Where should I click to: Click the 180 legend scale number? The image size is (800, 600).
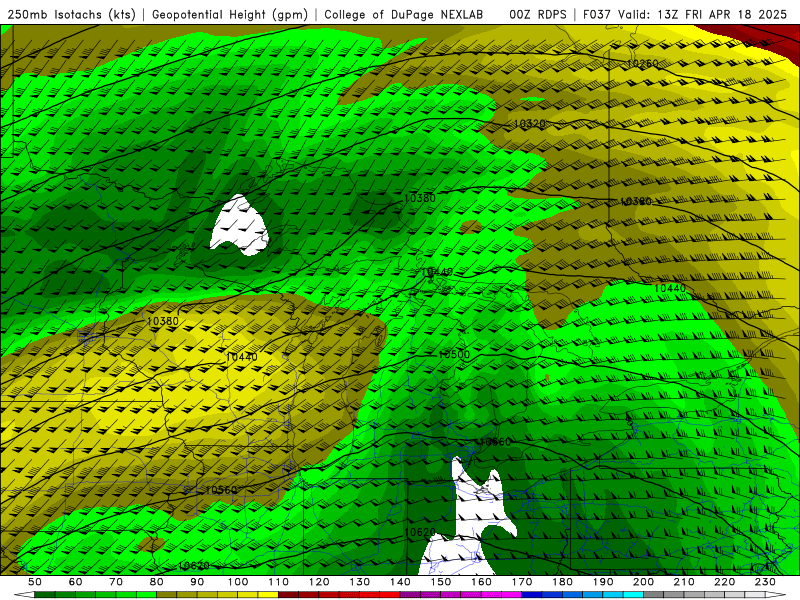tap(562, 582)
